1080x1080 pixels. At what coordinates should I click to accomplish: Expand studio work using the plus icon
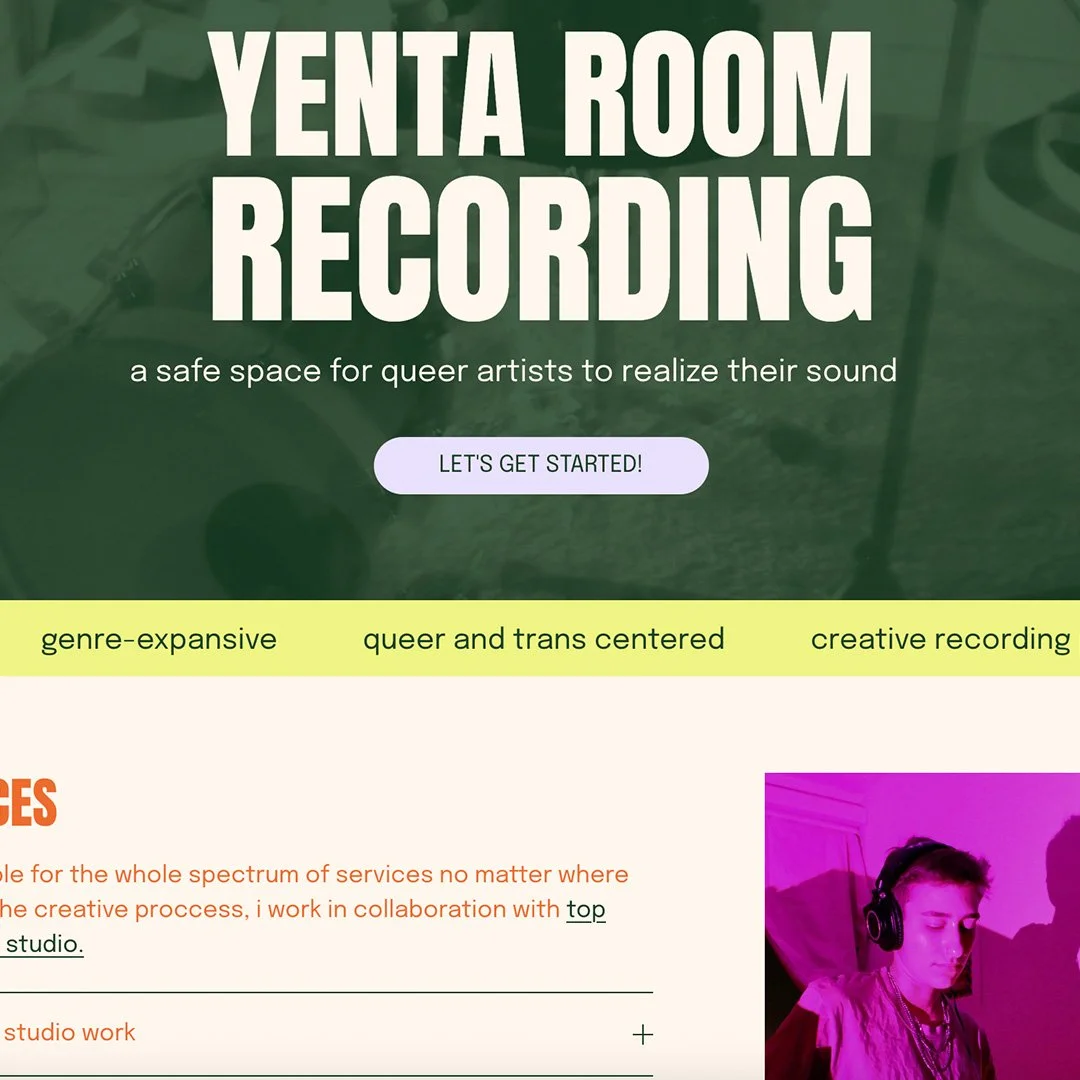point(642,1034)
